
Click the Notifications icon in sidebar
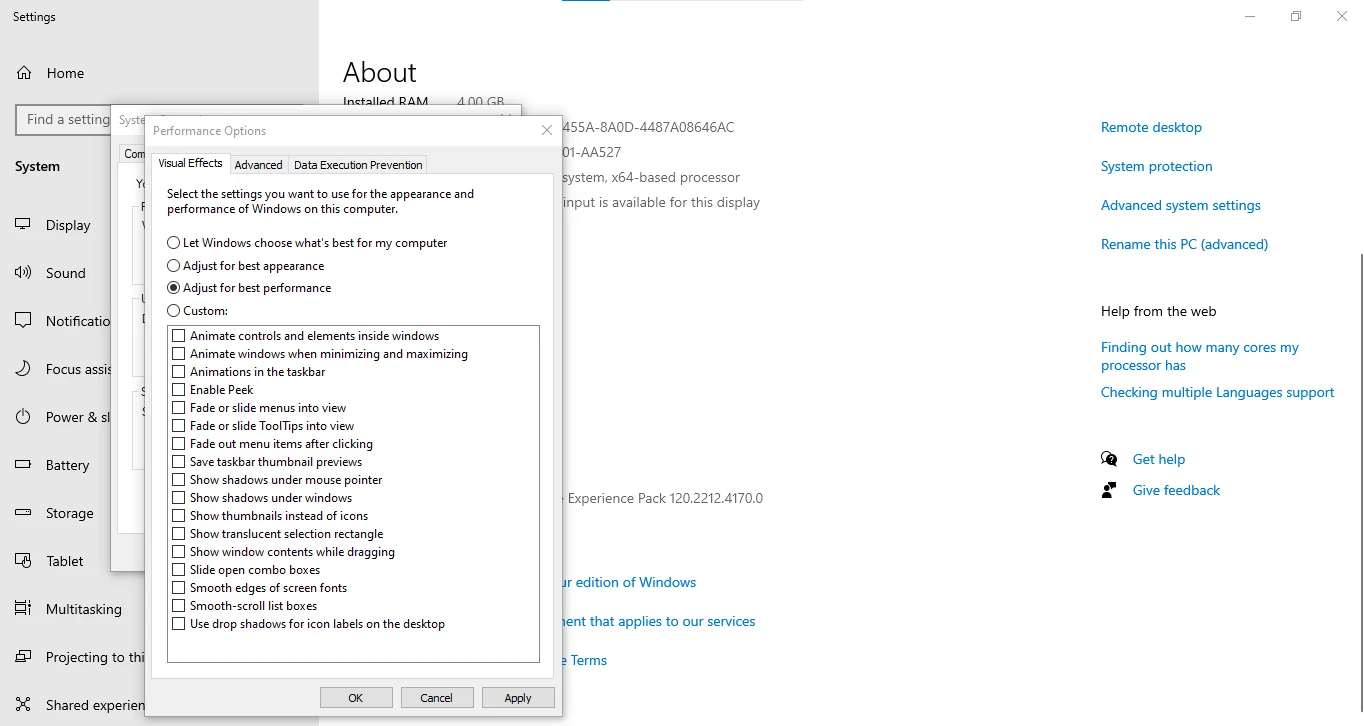[23, 321]
